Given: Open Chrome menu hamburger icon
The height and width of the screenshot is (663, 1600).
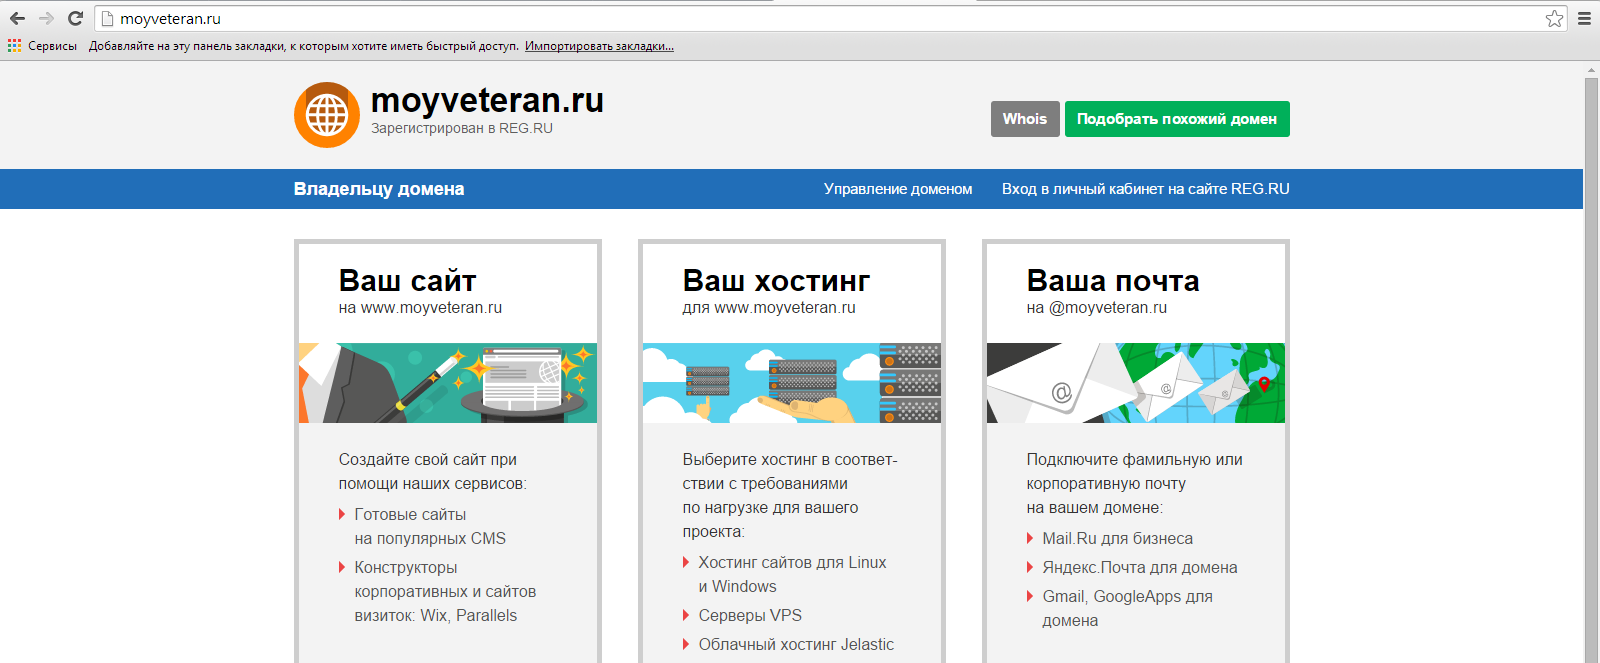Looking at the screenshot, I should (x=1584, y=18).
